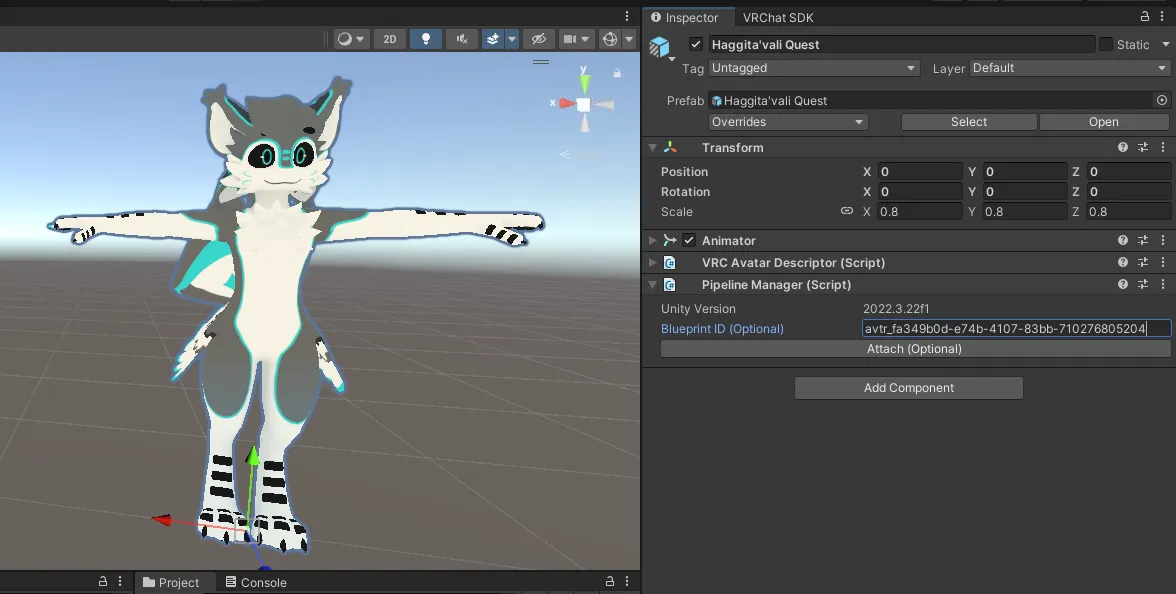Click the Blueprint ID text field
This screenshot has height=594, width=1176.
point(1016,328)
